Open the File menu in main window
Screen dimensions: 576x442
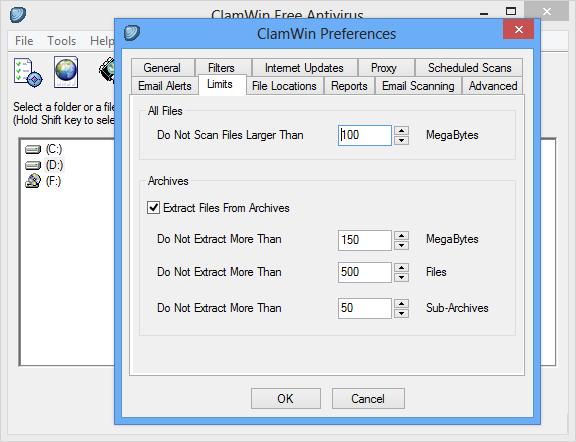[24, 40]
